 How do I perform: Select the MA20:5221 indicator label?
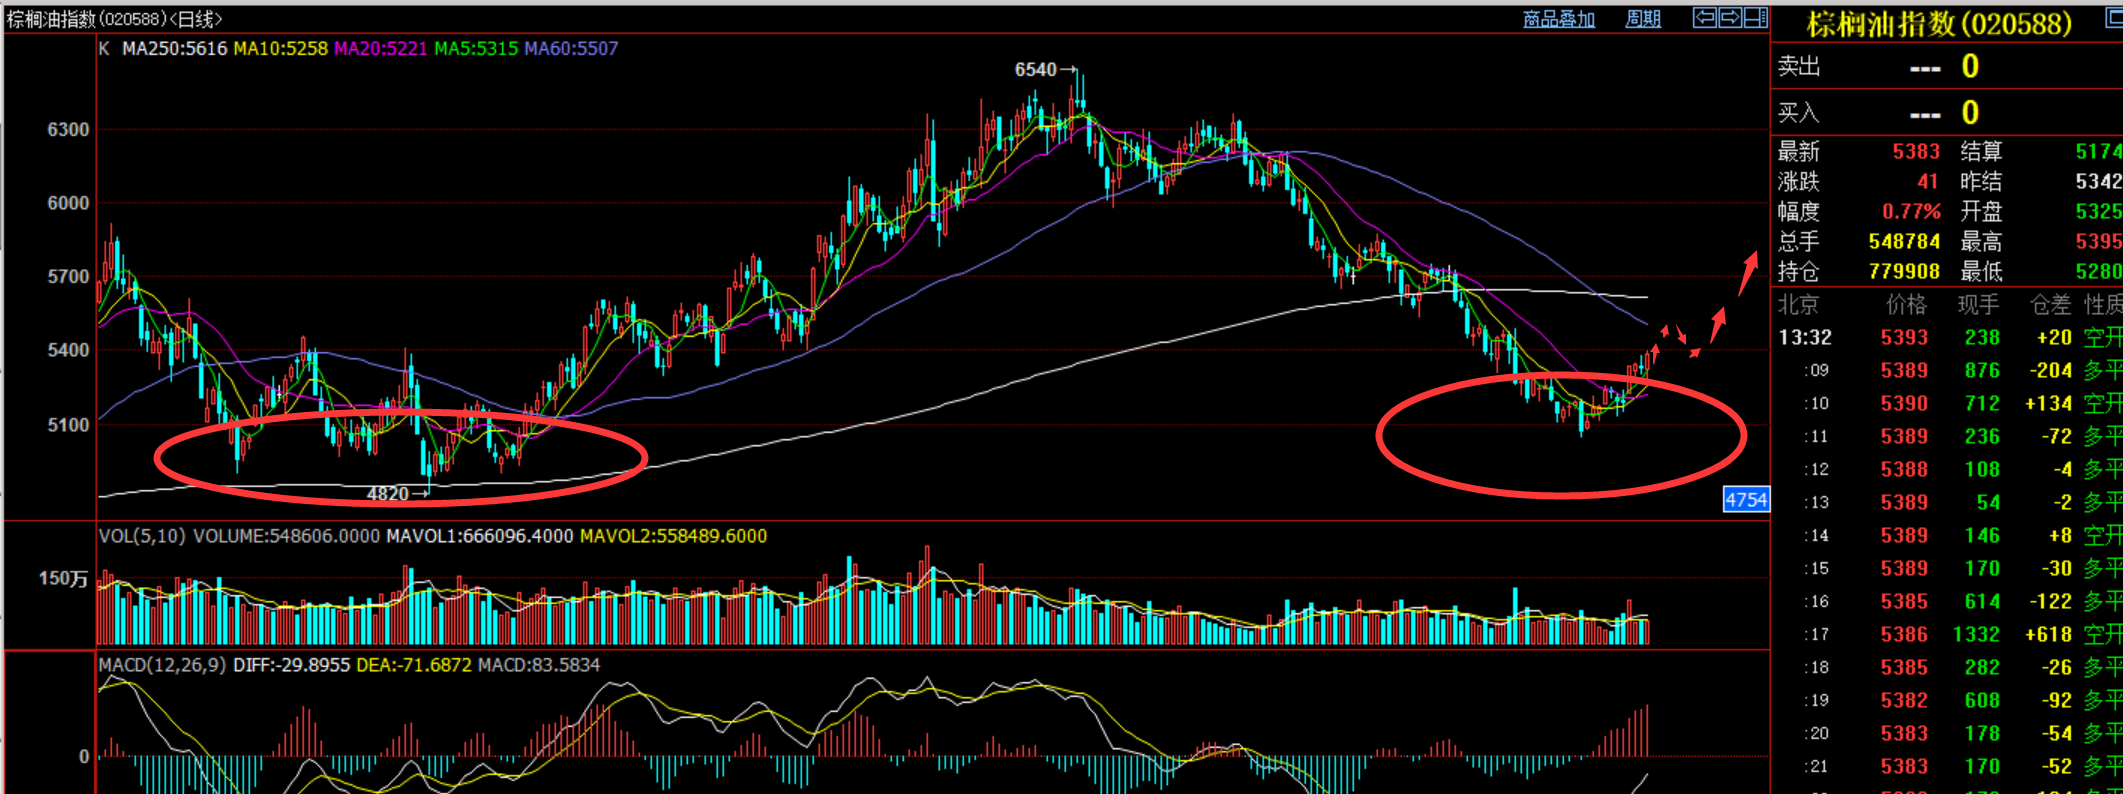pos(380,48)
